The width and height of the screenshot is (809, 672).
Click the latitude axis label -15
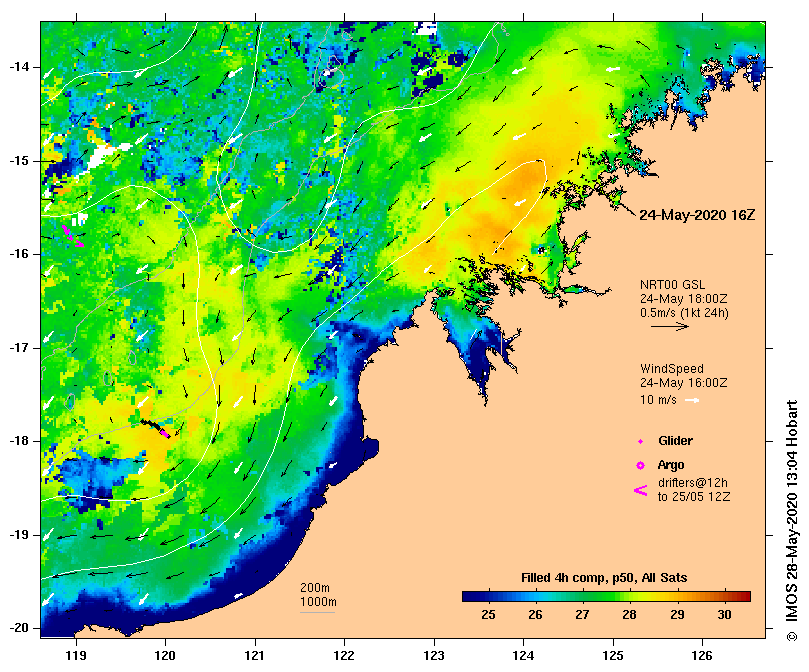click(x=20, y=161)
